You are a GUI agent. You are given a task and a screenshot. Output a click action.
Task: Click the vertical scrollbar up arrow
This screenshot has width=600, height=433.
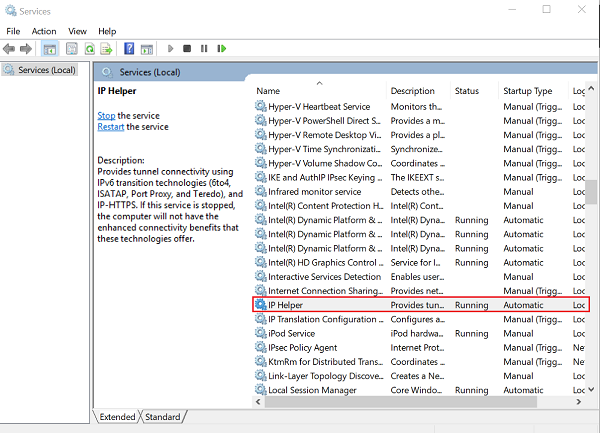(591, 88)
